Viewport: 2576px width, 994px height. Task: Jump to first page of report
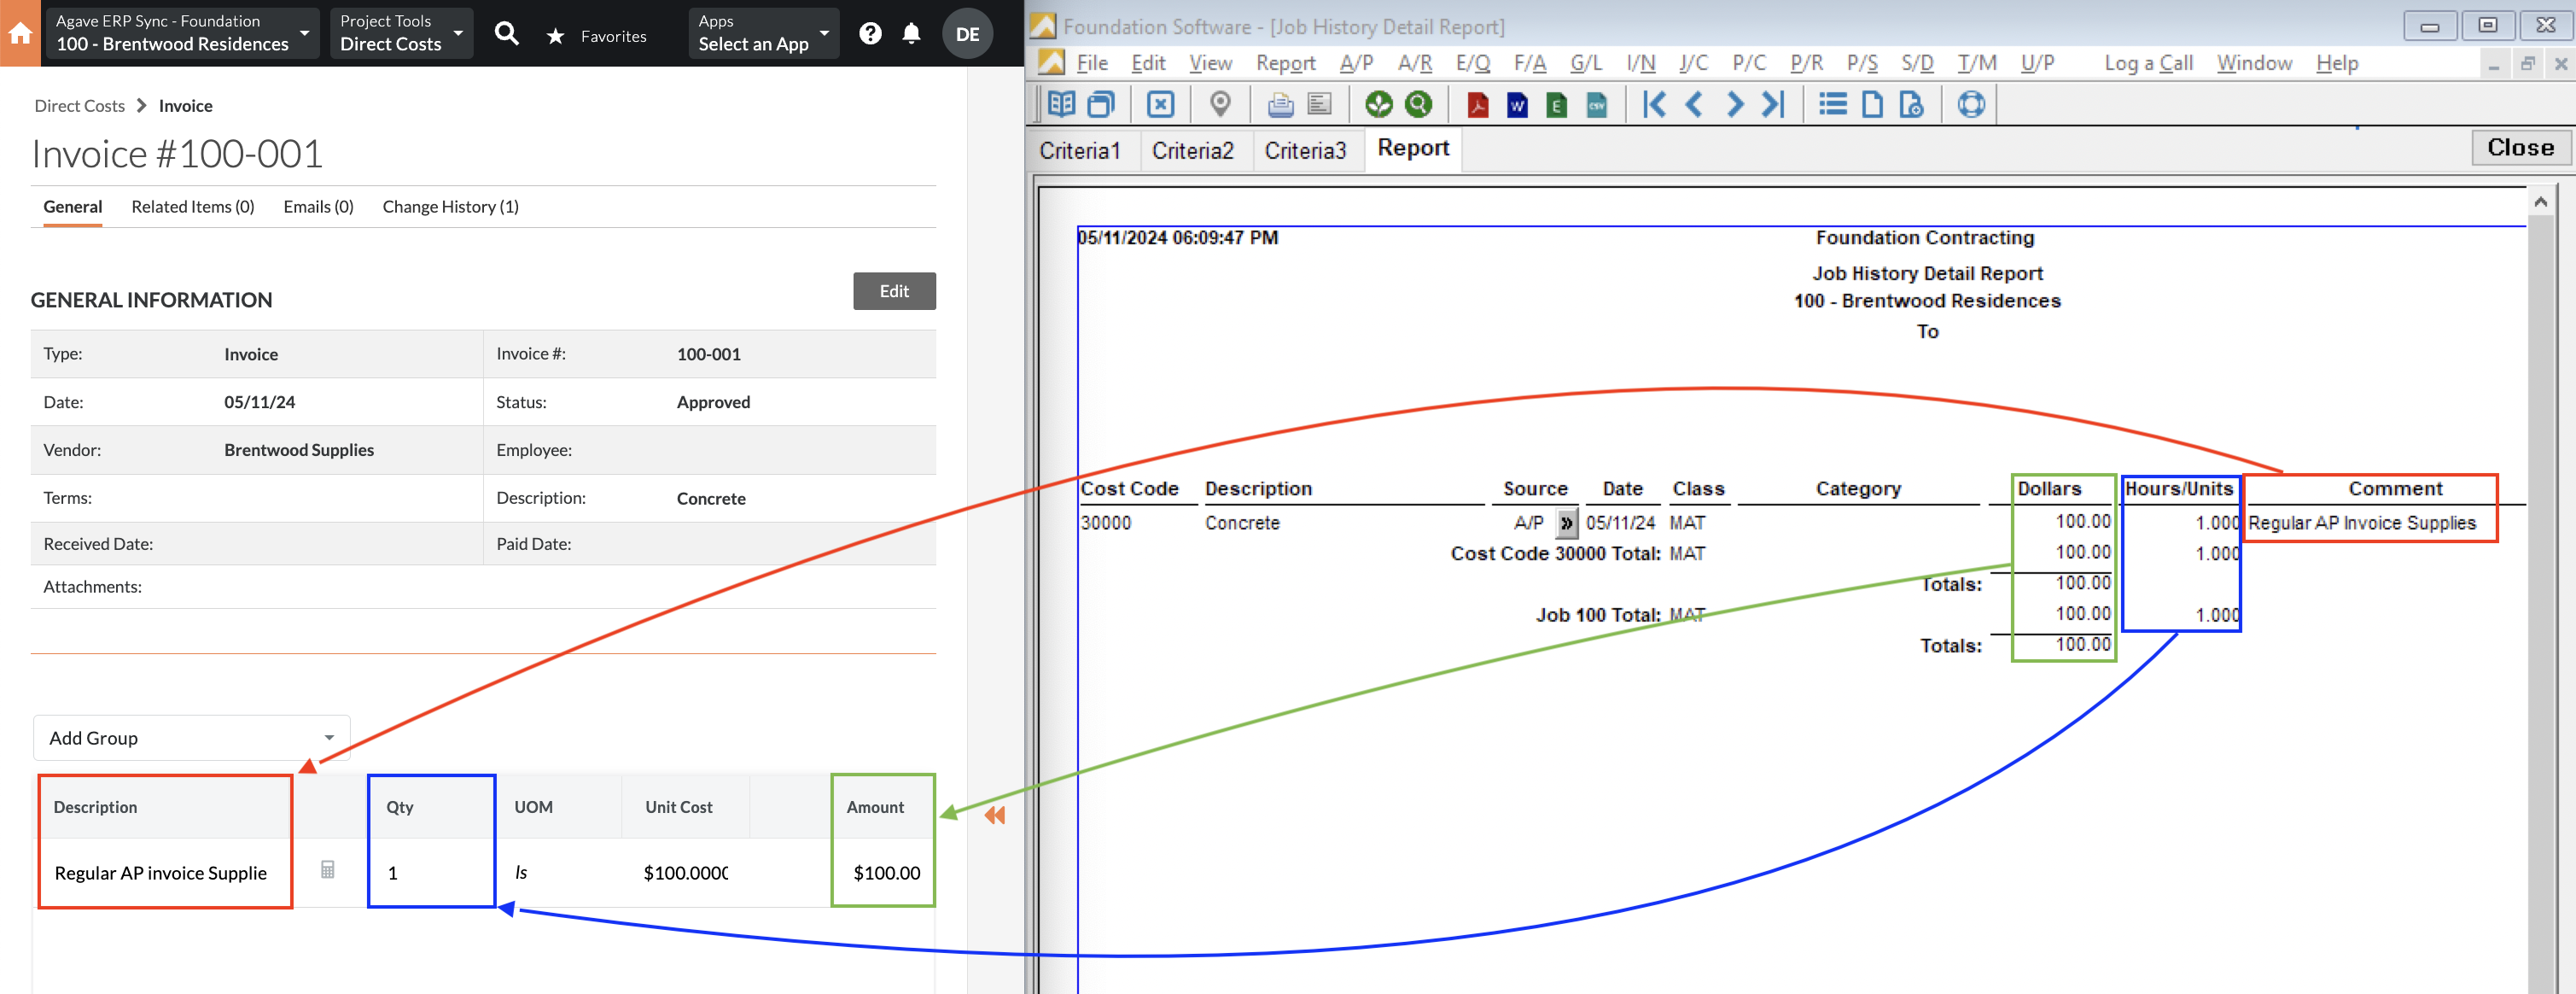coord(1654,104)
